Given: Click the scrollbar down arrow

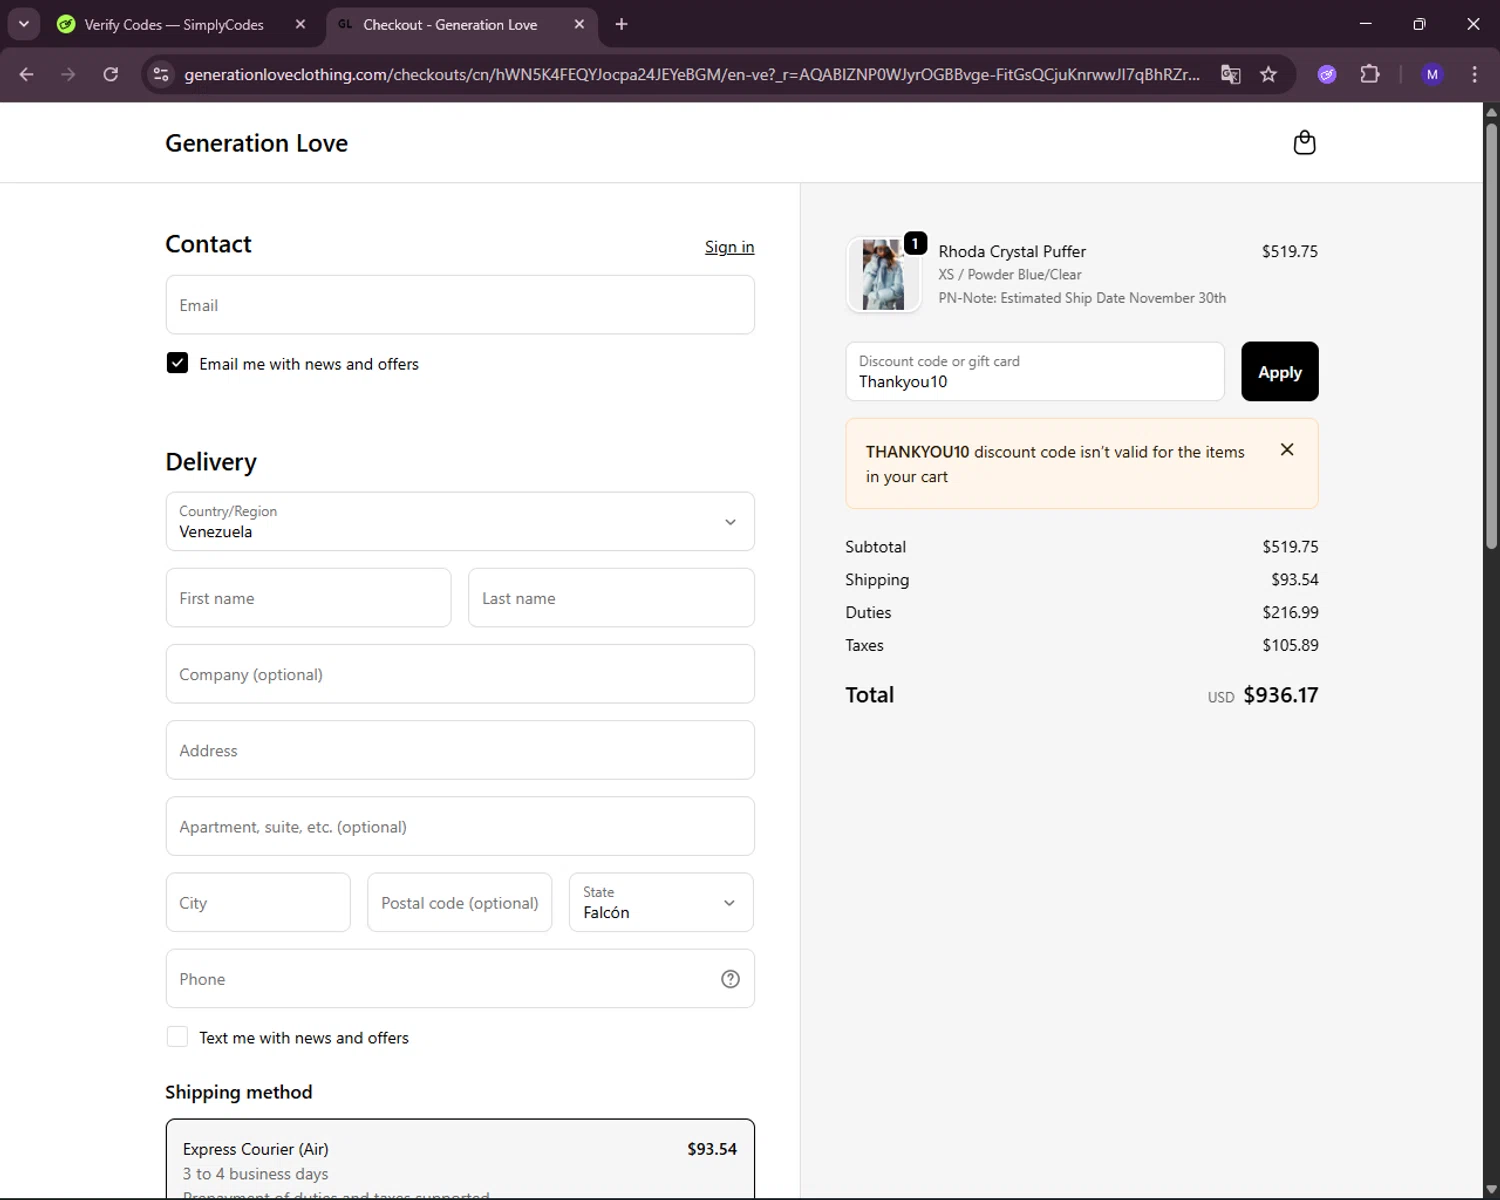Looking at the screenshot, I should (x=1491, y=1190).
